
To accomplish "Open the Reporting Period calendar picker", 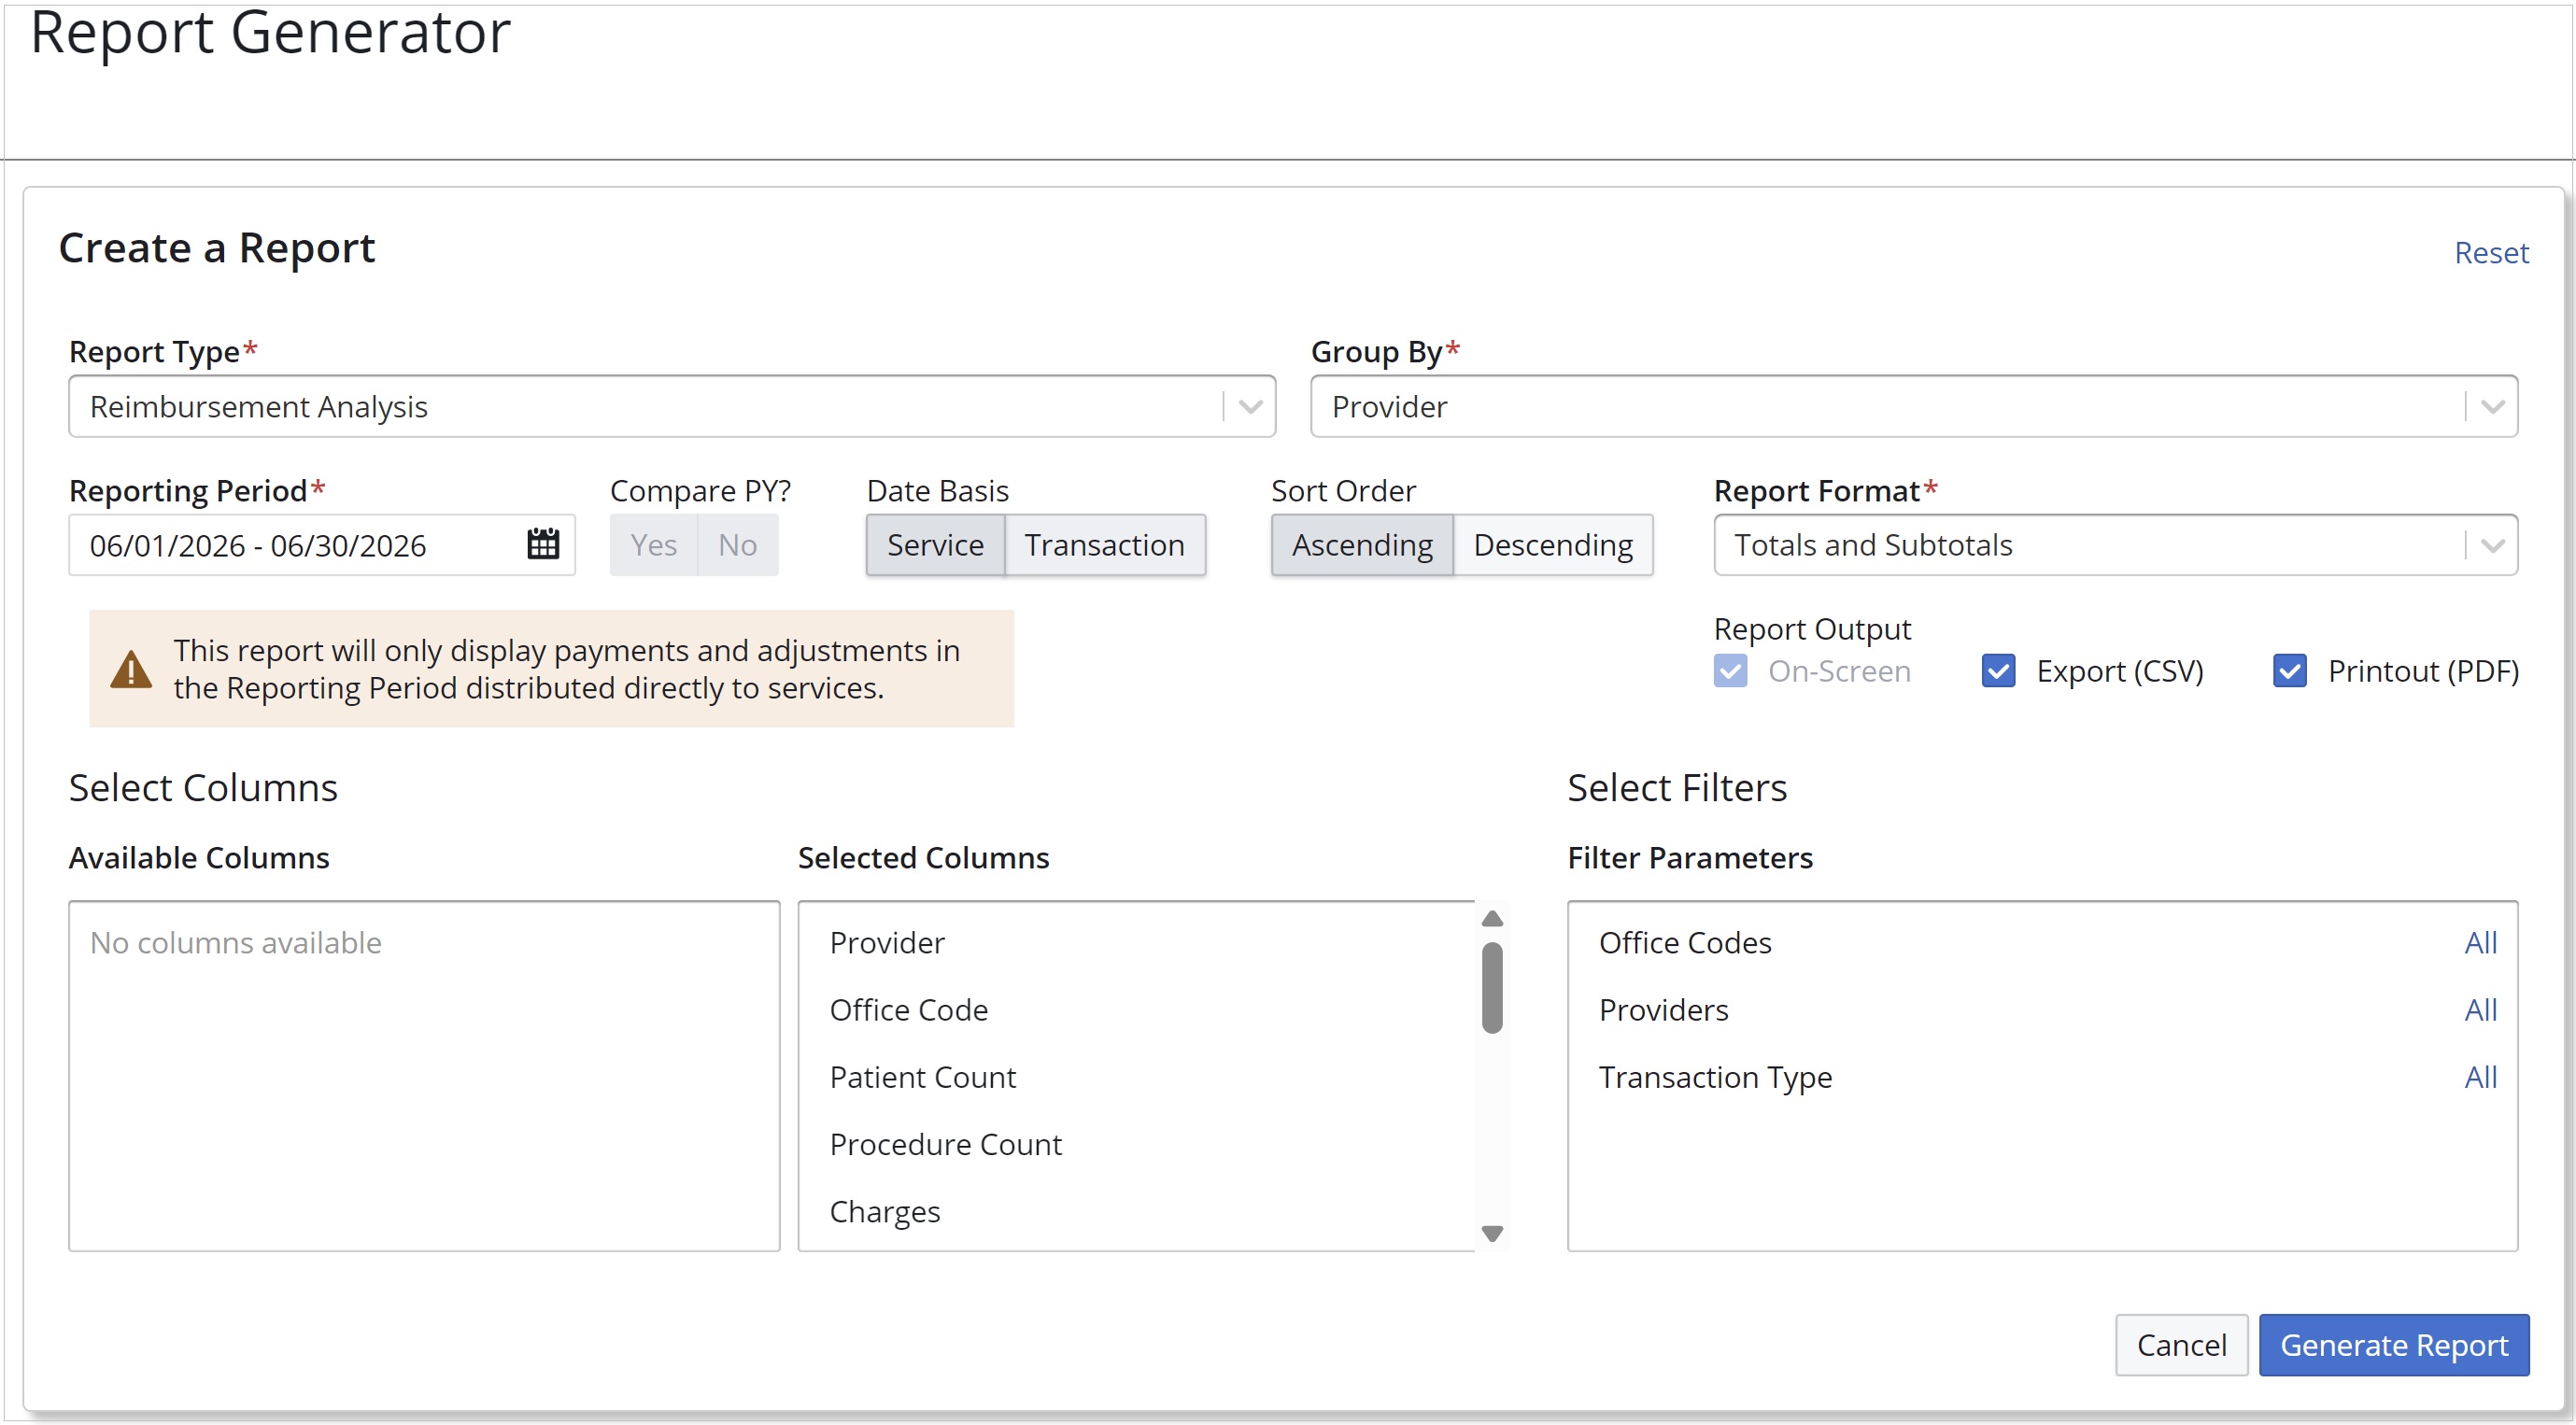I will click(x=543, y=545).
